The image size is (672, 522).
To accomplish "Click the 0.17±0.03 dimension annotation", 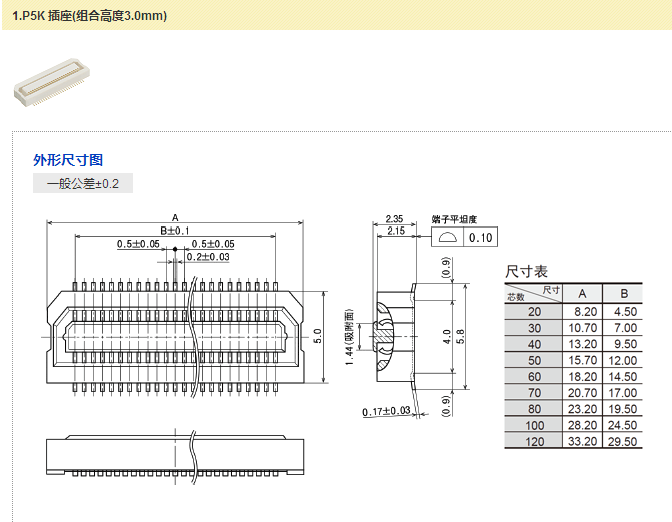I will click(x=387, y=411).
